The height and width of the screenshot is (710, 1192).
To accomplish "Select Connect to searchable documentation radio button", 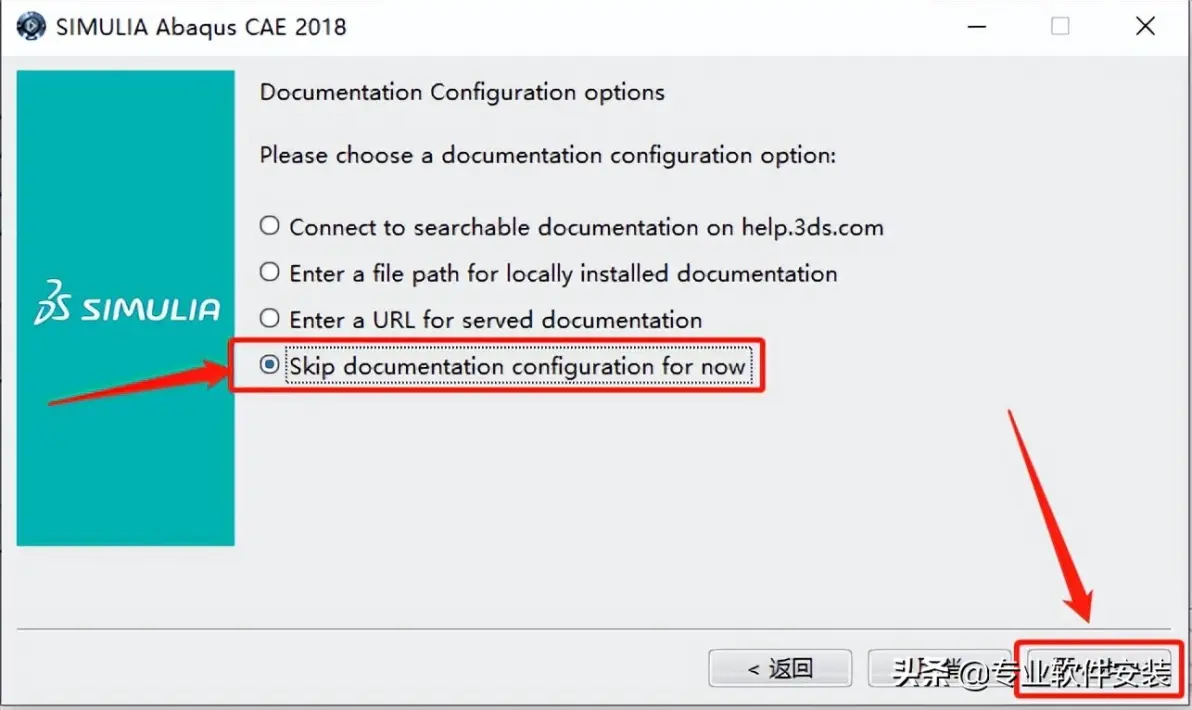I will pyautogui.click(x=269, y=226).
